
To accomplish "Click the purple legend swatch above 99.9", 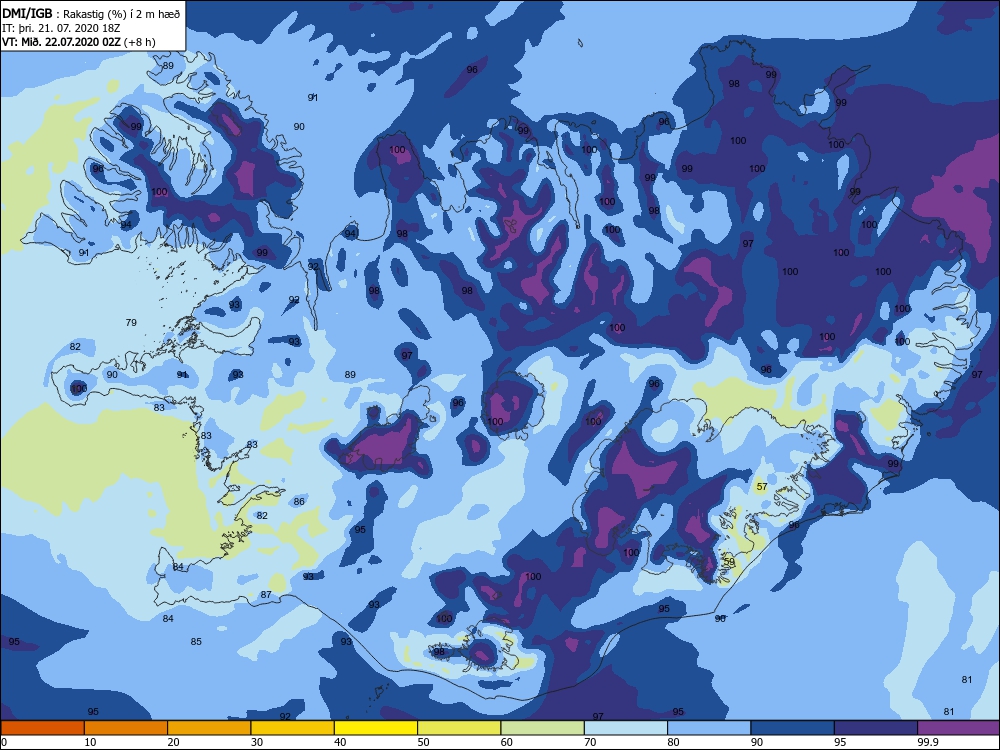I will pyautogui.click(x=959, y=728).
